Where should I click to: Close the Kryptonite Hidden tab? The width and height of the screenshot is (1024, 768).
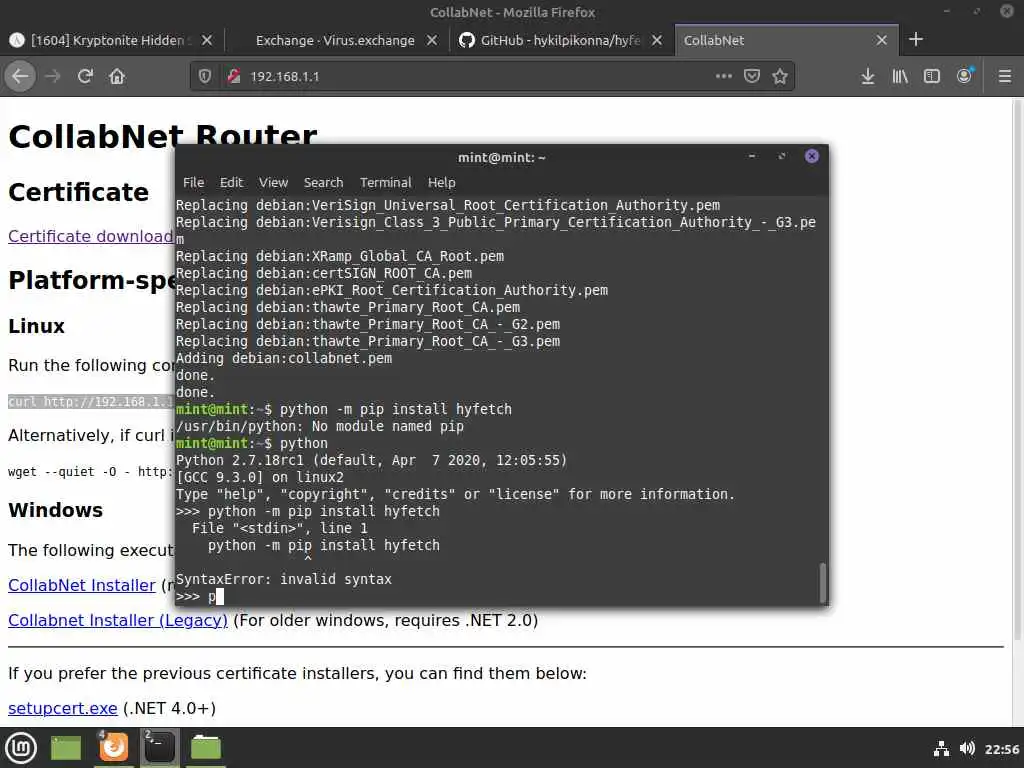[x=206, y=40]
